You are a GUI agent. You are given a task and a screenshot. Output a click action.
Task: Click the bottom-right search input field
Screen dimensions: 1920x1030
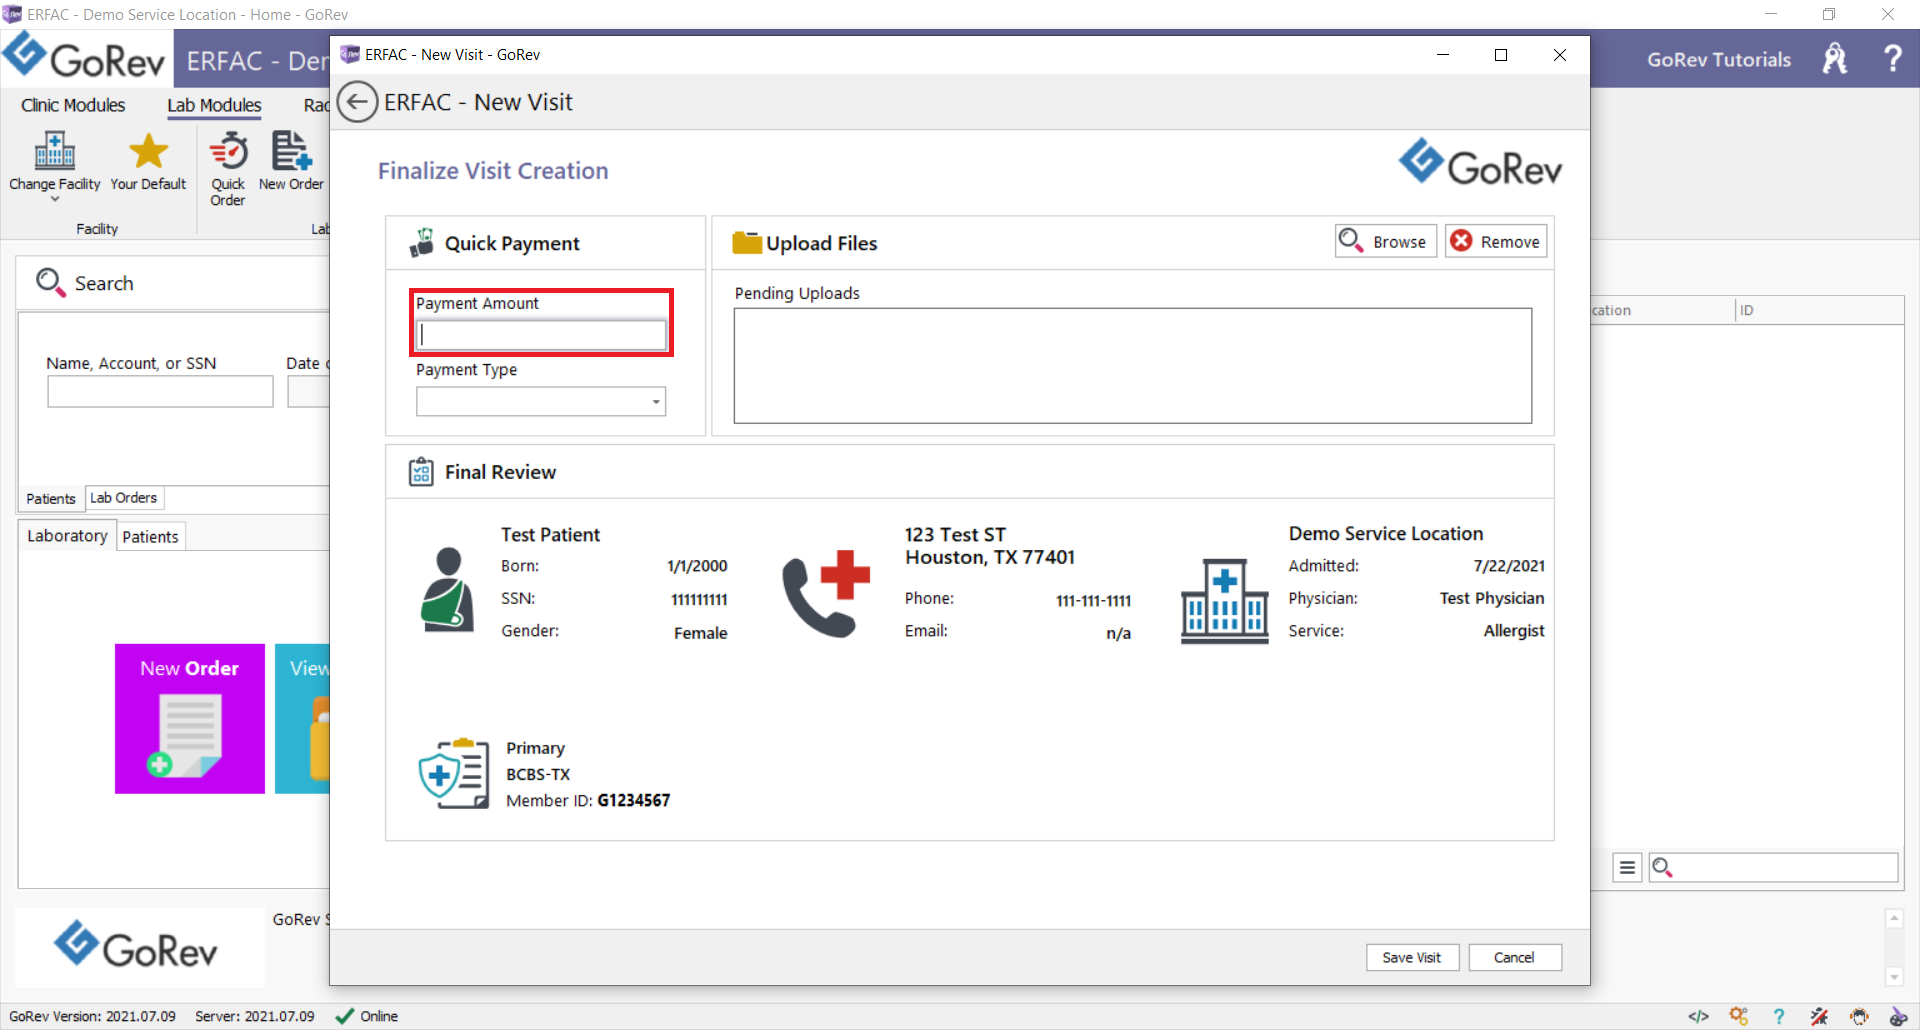1773,867
